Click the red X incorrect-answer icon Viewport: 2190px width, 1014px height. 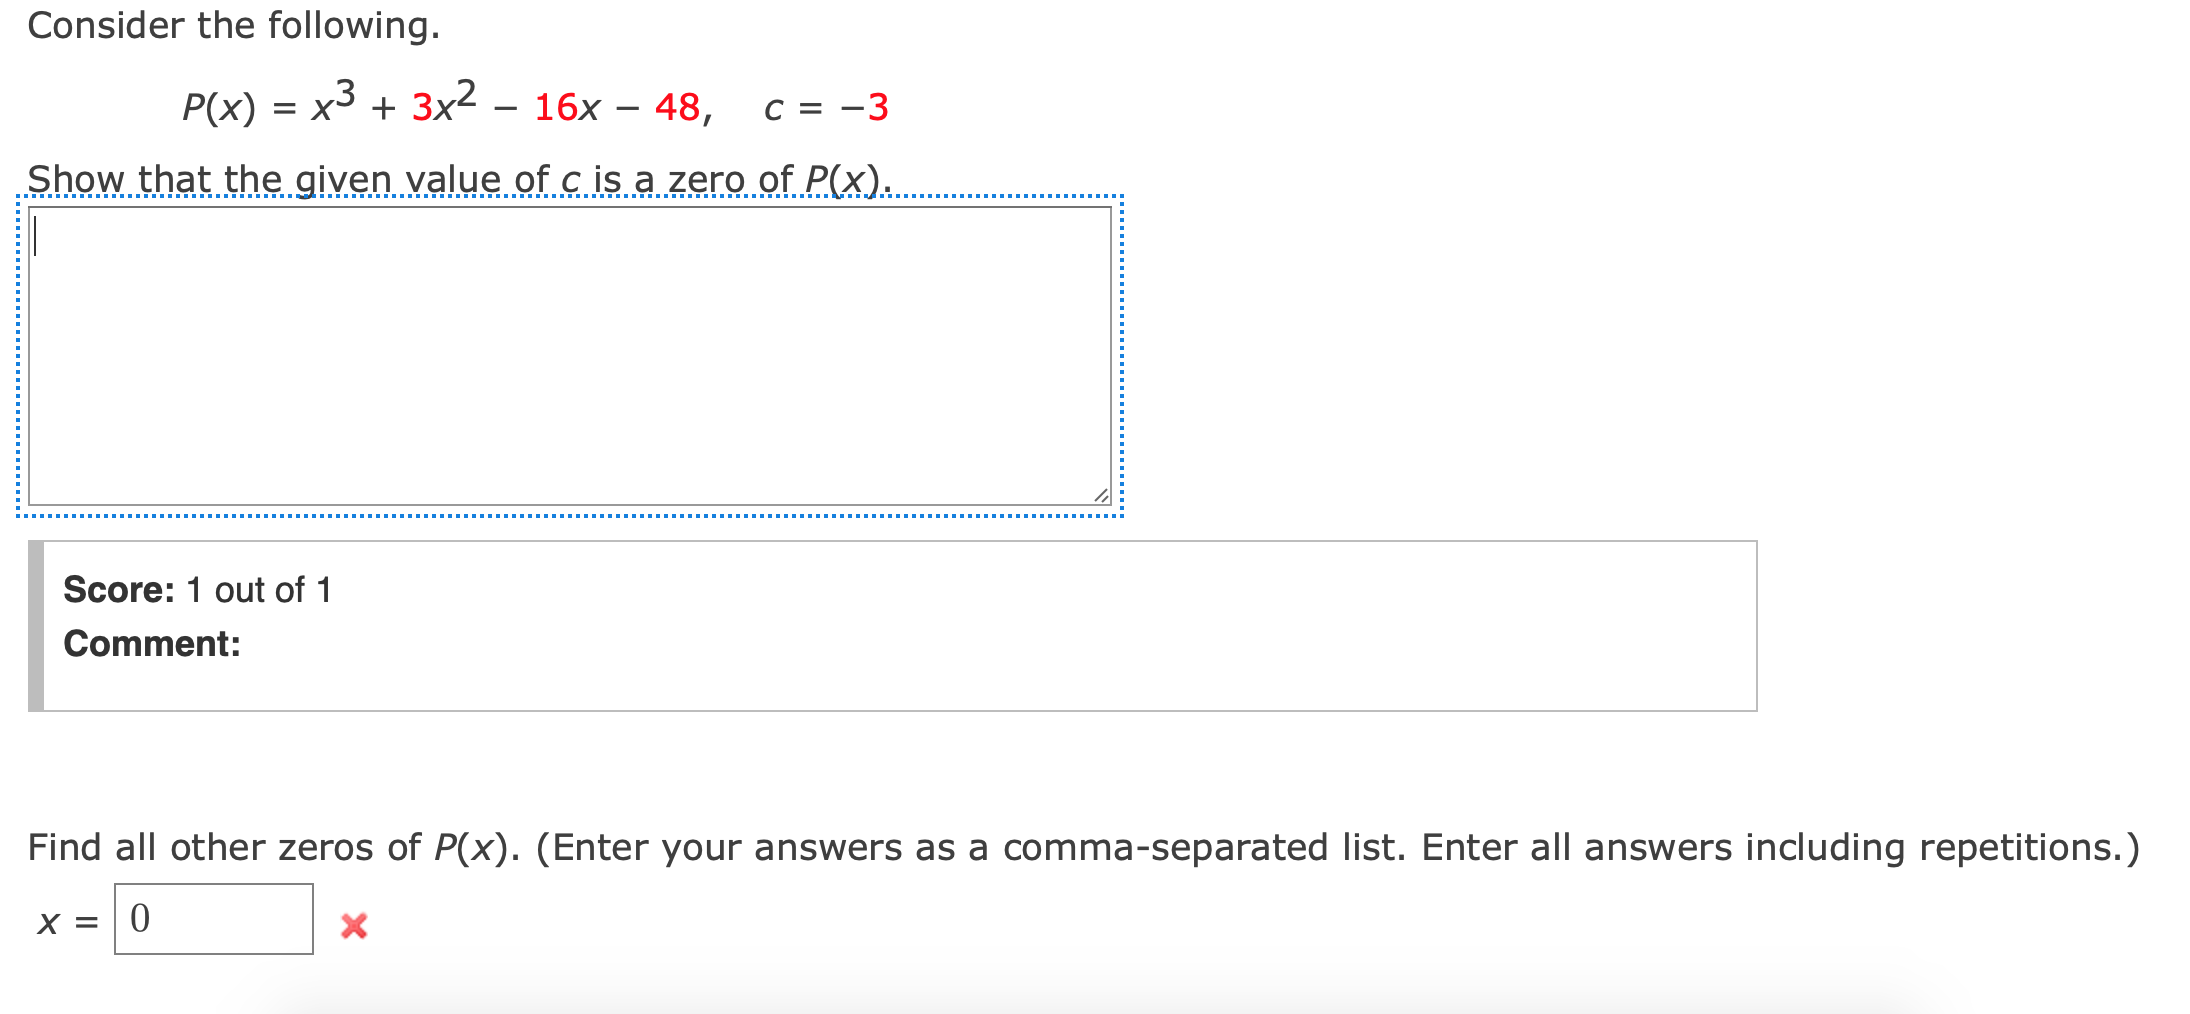352,926
